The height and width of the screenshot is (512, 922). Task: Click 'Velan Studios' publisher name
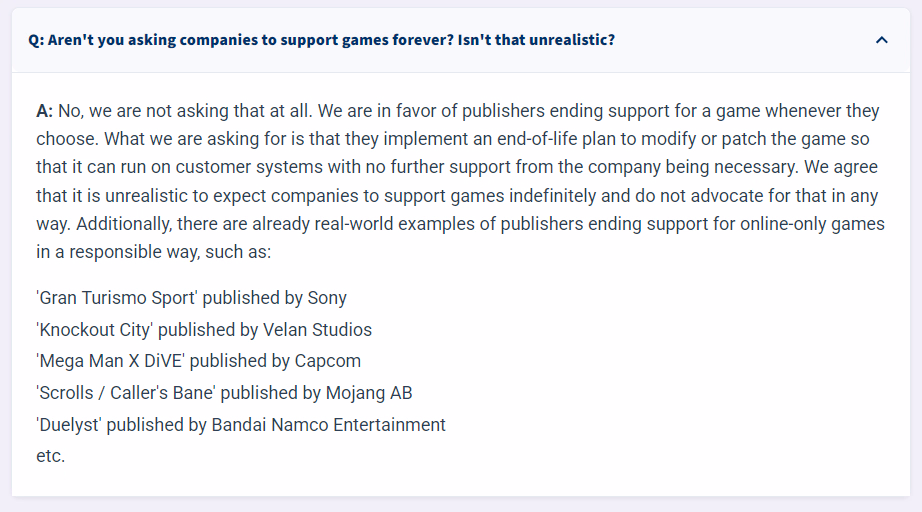pyautogui.click(x=317, y=330)
